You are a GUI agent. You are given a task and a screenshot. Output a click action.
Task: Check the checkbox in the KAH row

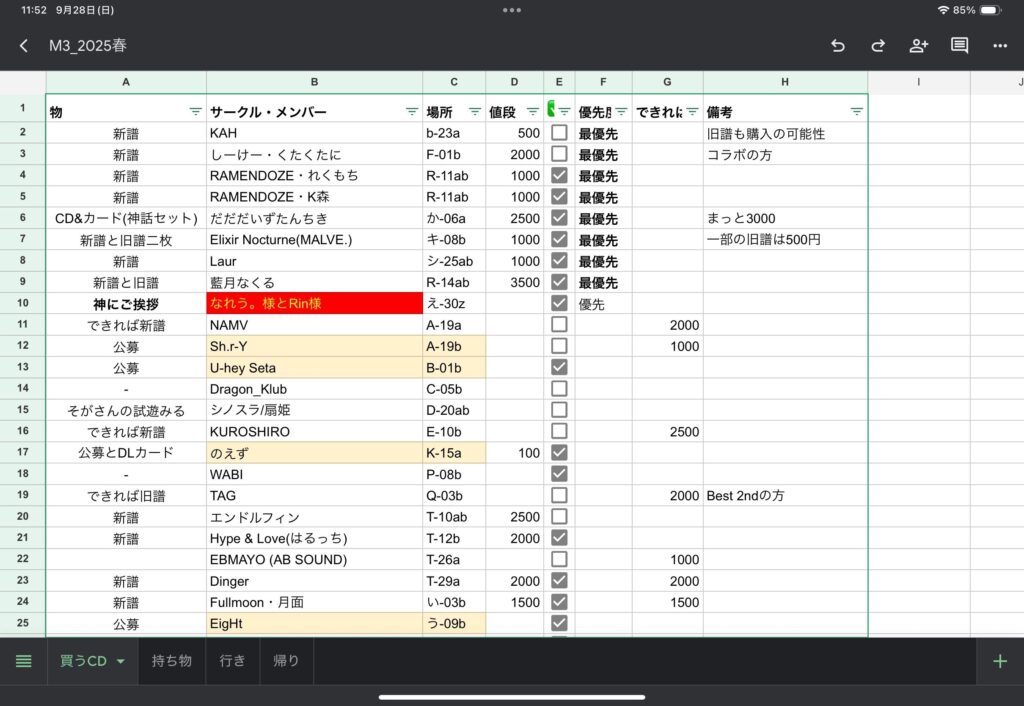tap(559, 133)
